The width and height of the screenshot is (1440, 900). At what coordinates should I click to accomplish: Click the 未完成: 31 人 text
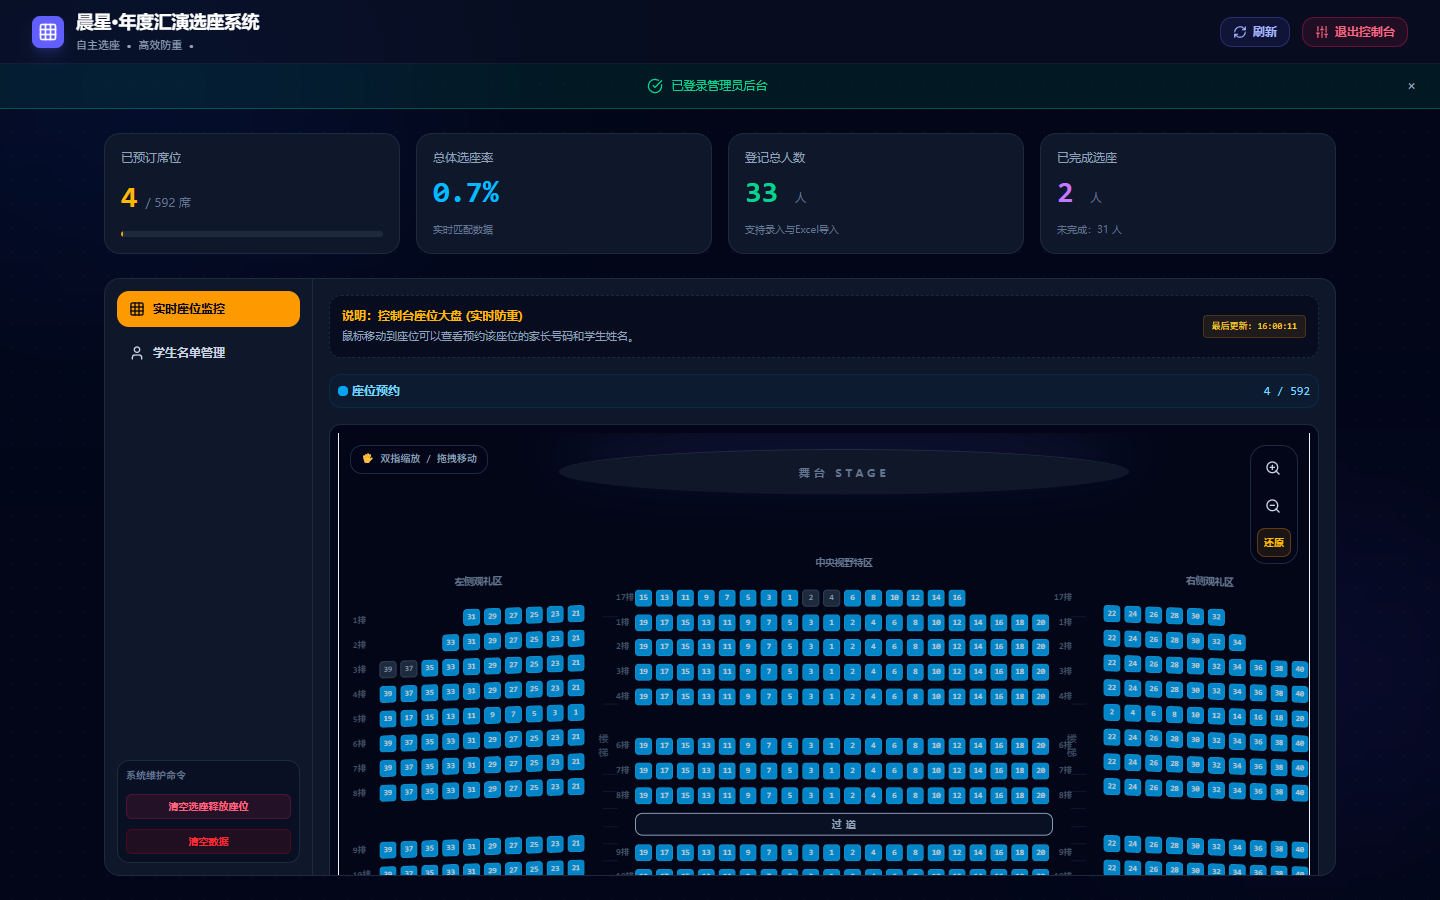(x=1089, y=230)
